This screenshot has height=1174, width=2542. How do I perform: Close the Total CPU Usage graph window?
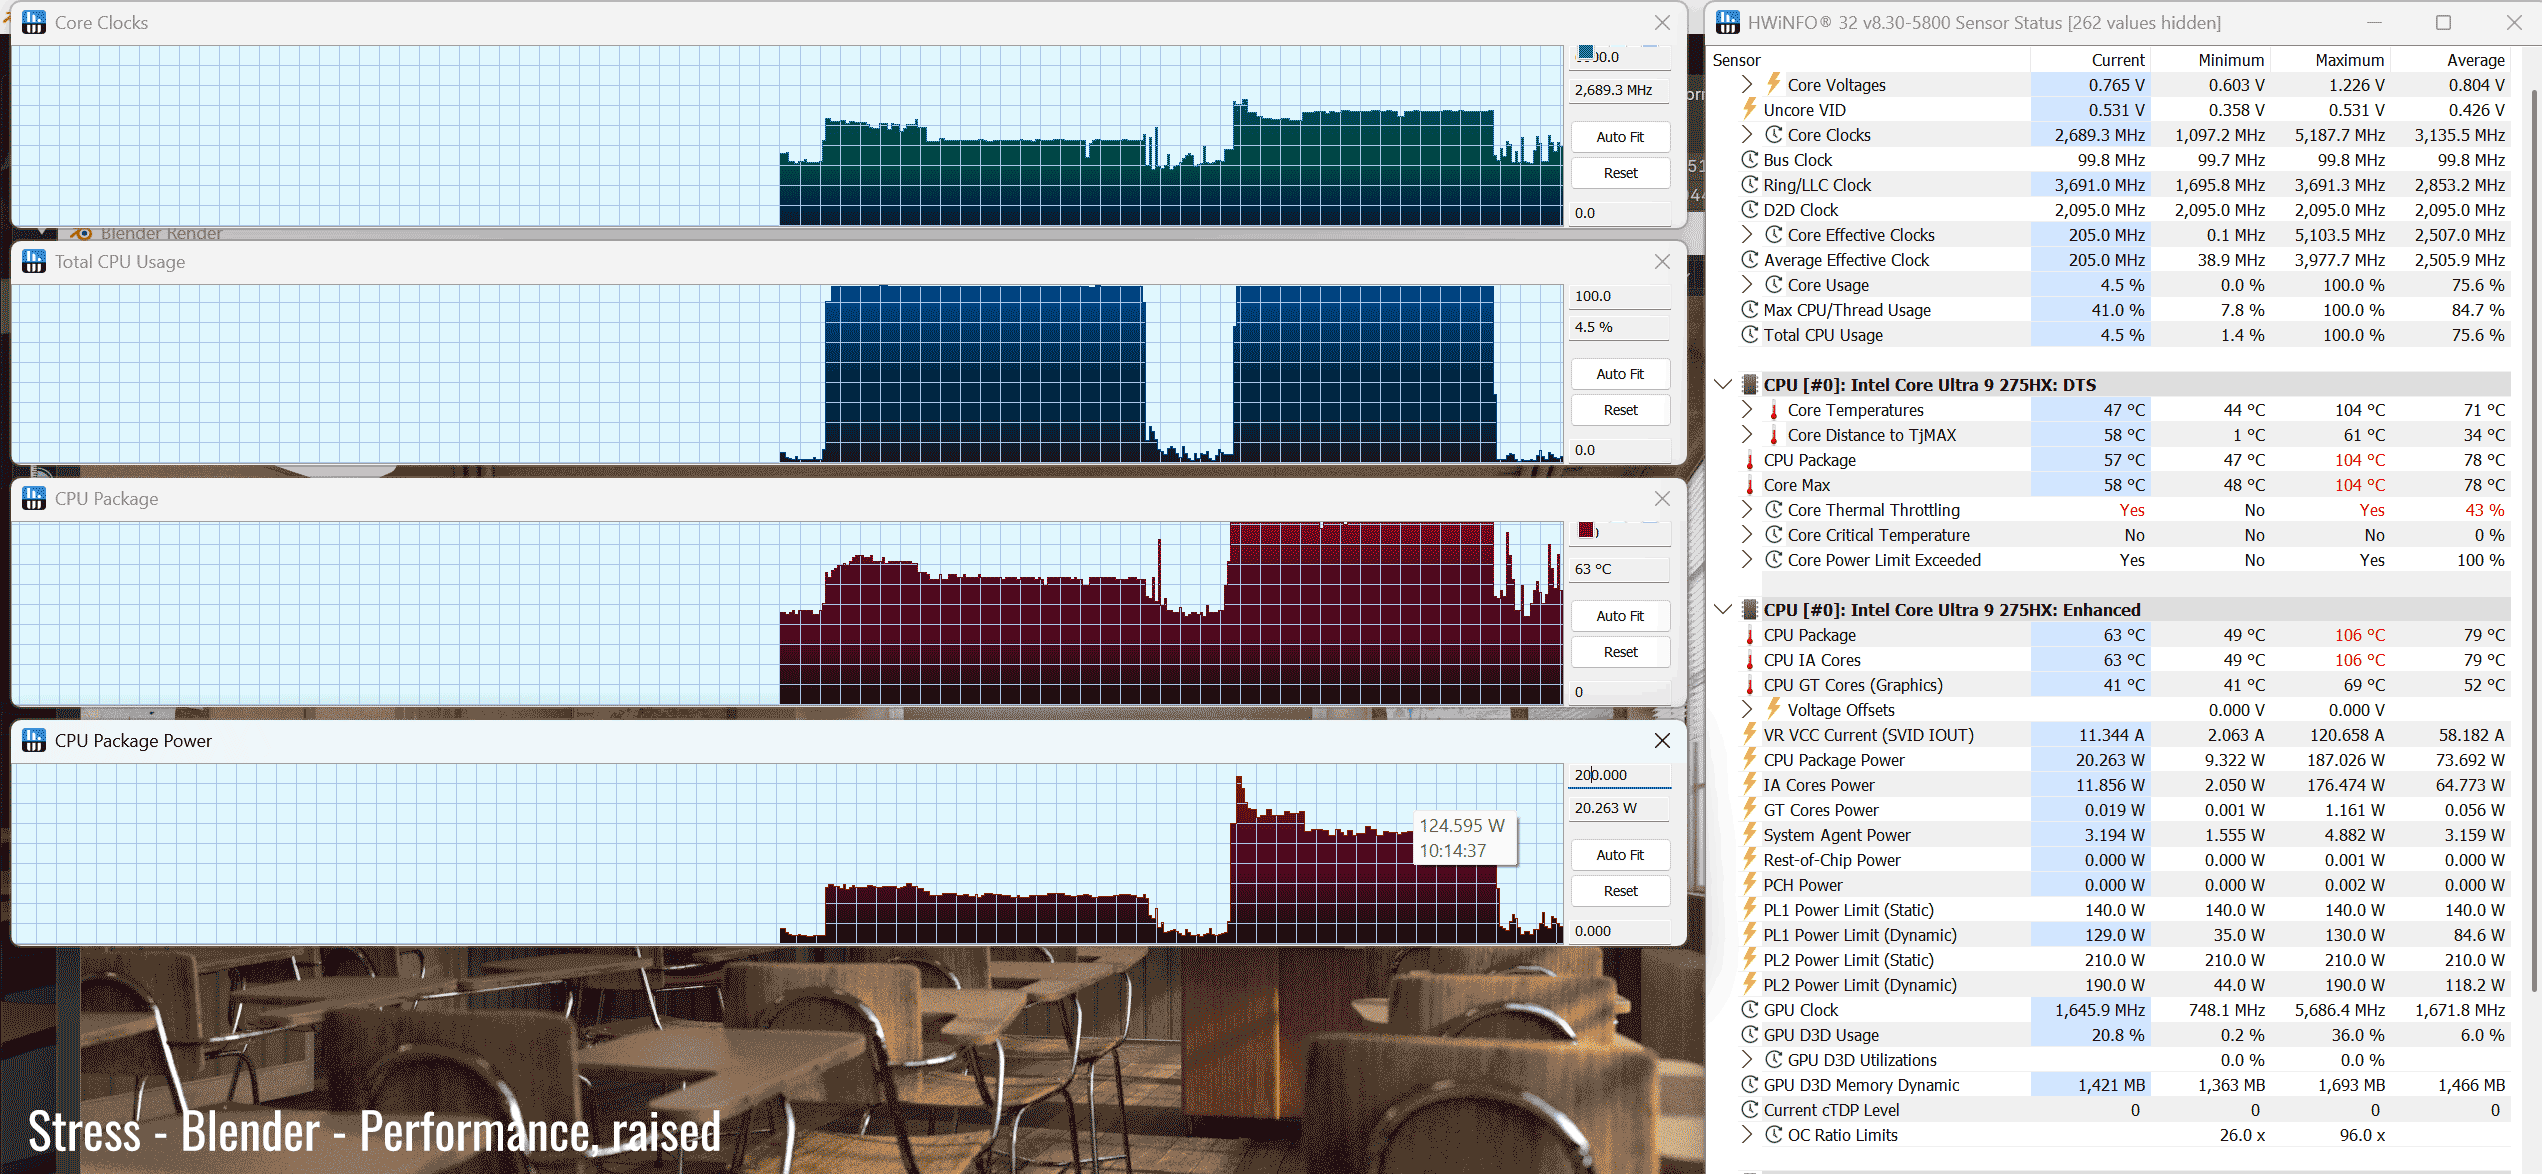click(x=1662, y=261)
